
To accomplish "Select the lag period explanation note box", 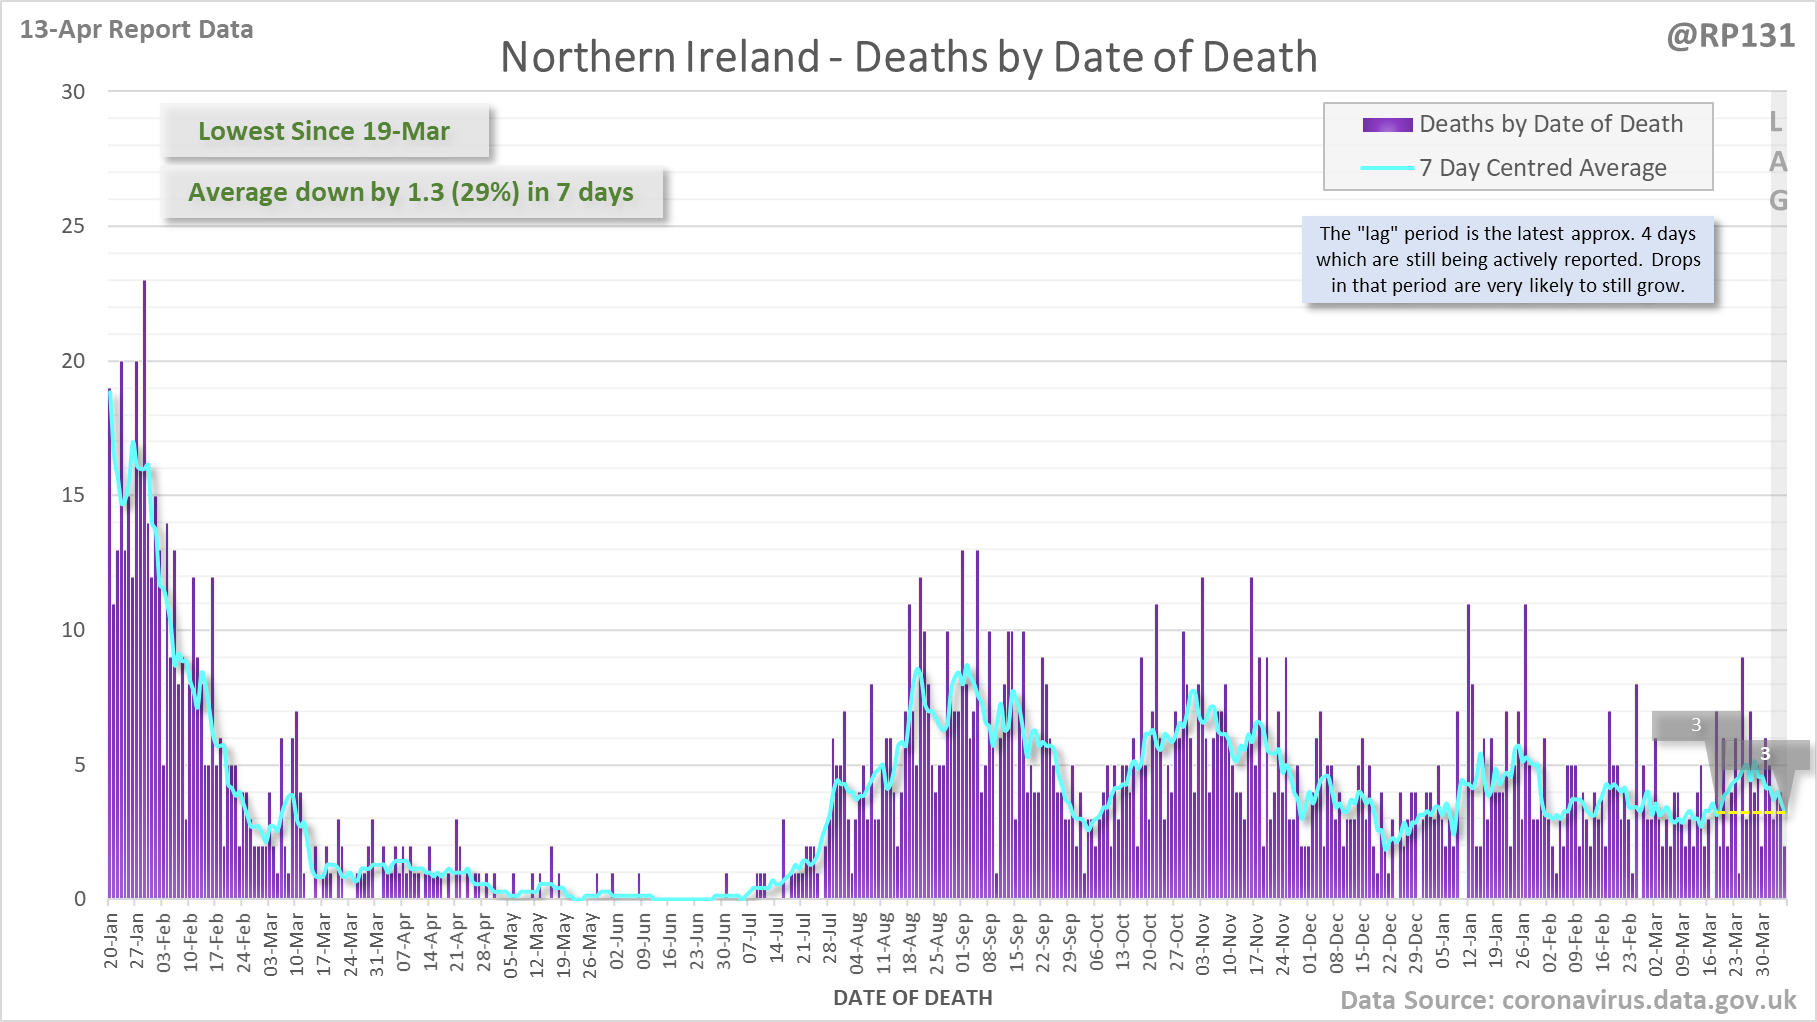I will click(x=1507, y=260).
